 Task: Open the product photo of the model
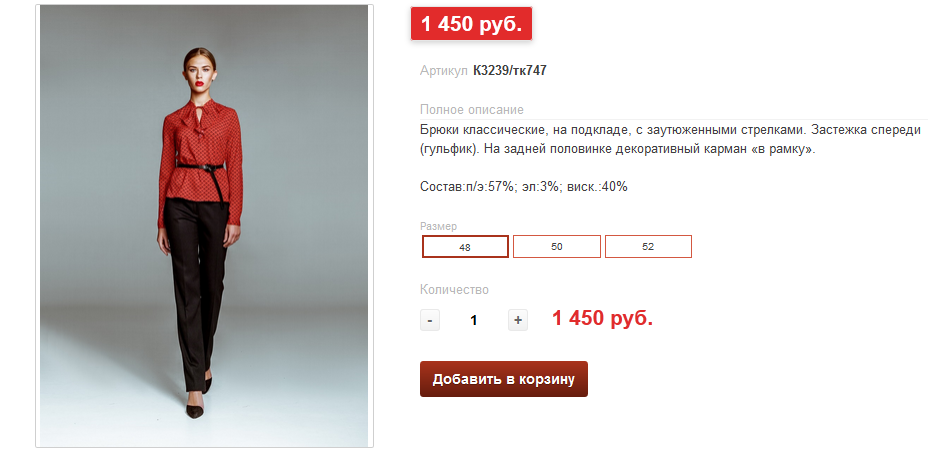coord(204,226)
